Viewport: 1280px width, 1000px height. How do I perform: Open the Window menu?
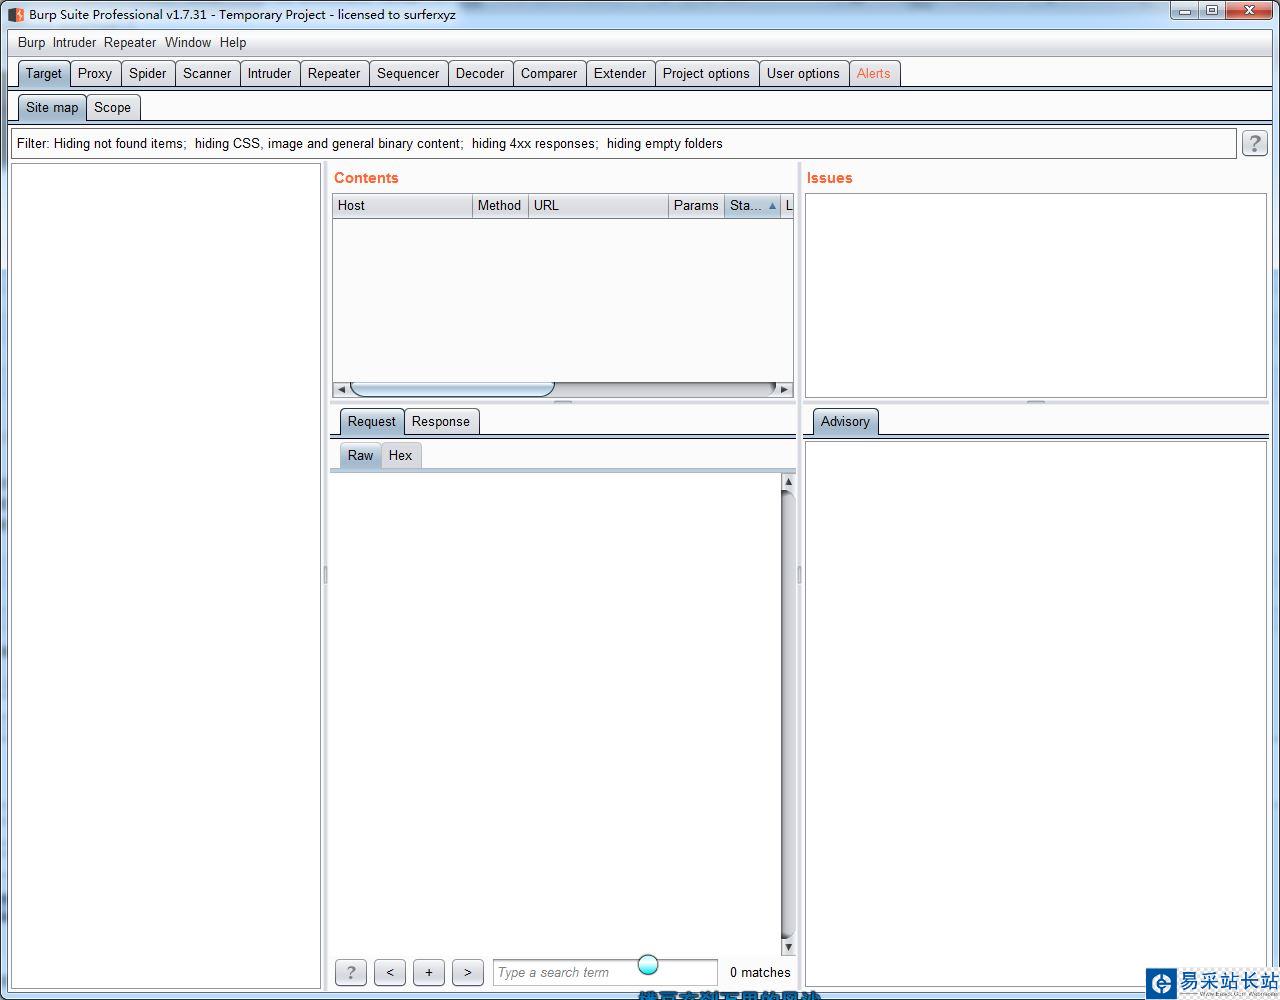click(188, 42)
